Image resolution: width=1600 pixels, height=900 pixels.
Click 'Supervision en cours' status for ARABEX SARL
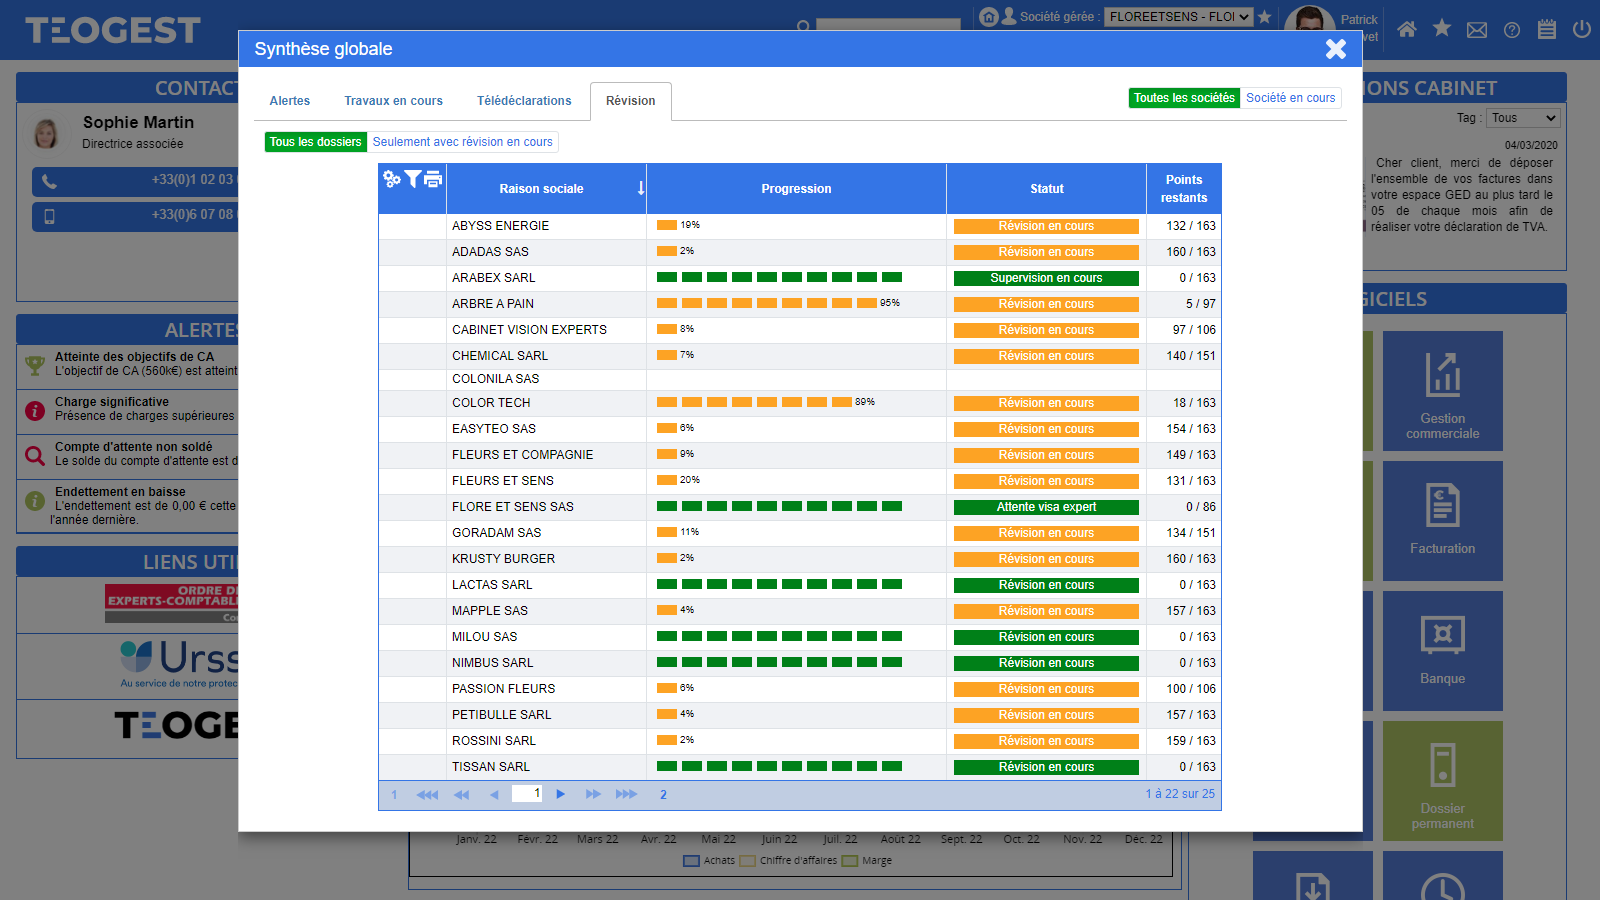[1046, 278]
